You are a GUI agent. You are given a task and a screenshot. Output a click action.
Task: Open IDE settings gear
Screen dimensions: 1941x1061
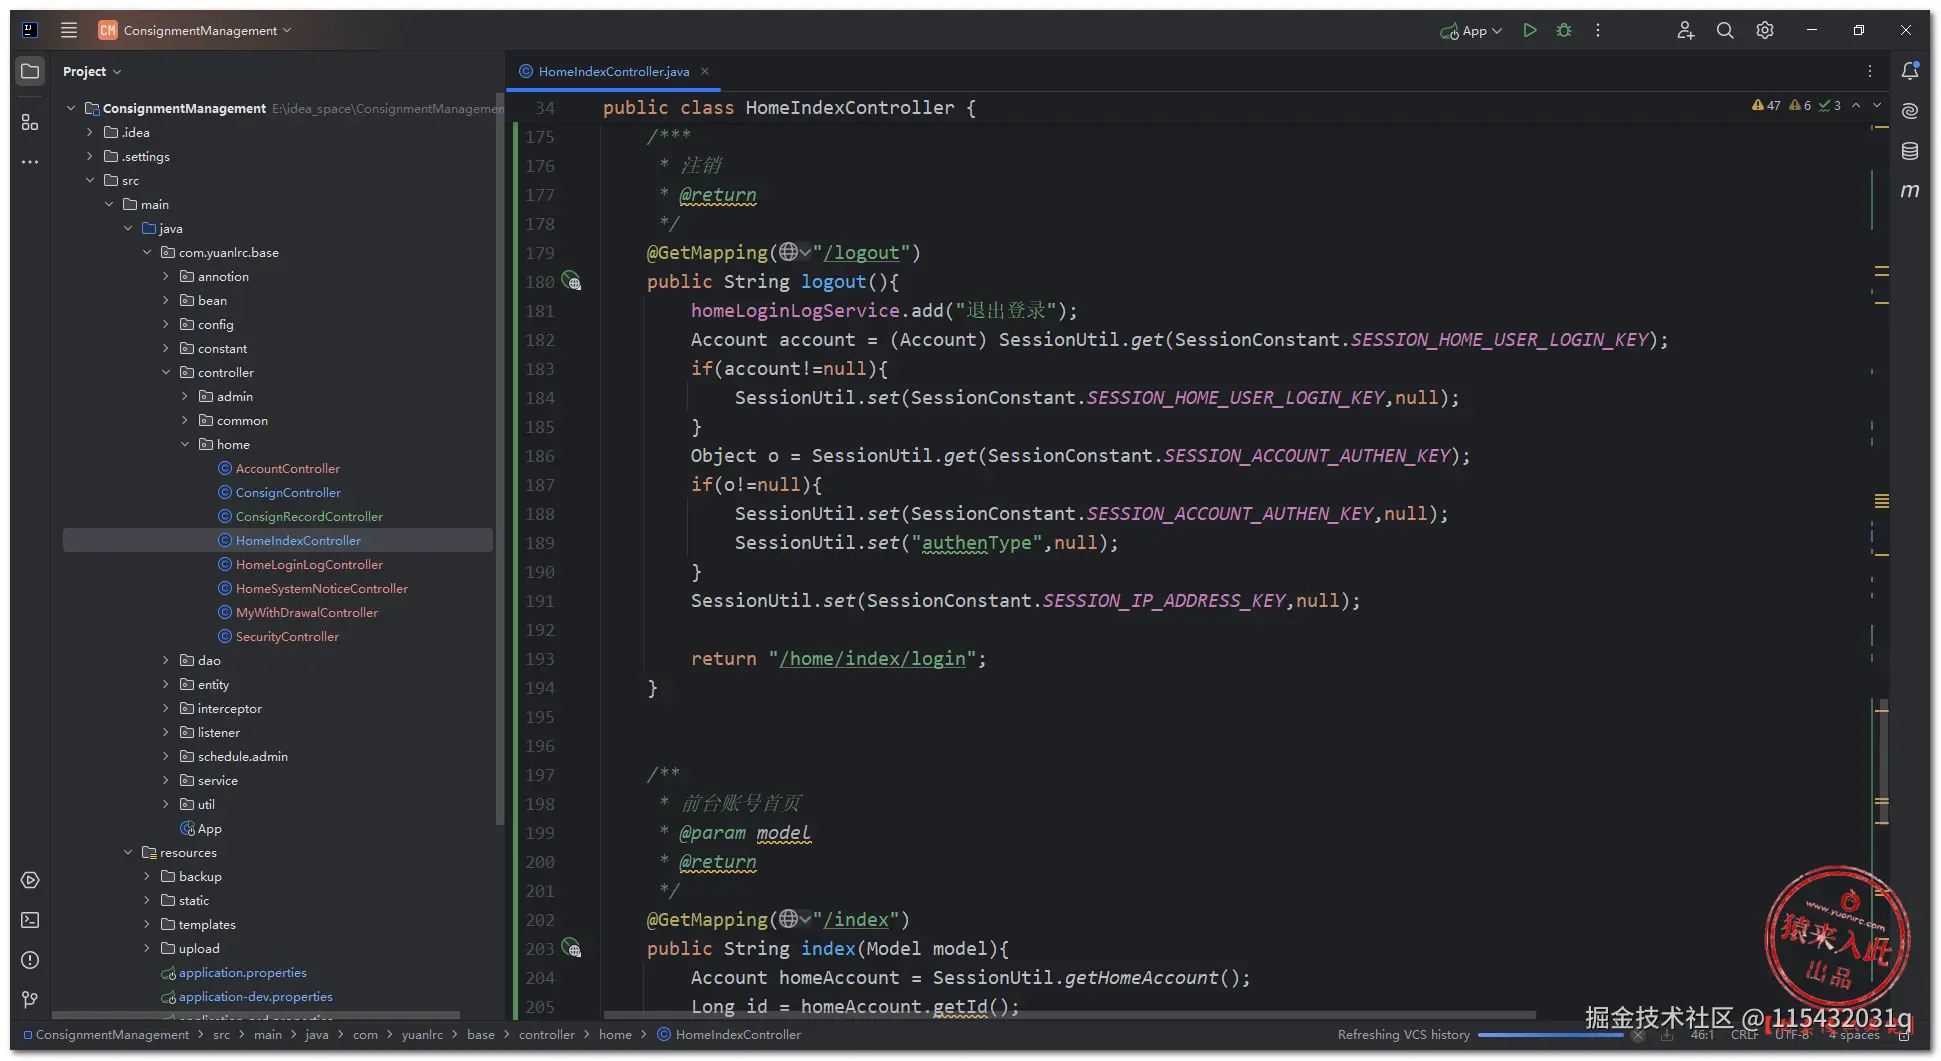(1765, 30)
